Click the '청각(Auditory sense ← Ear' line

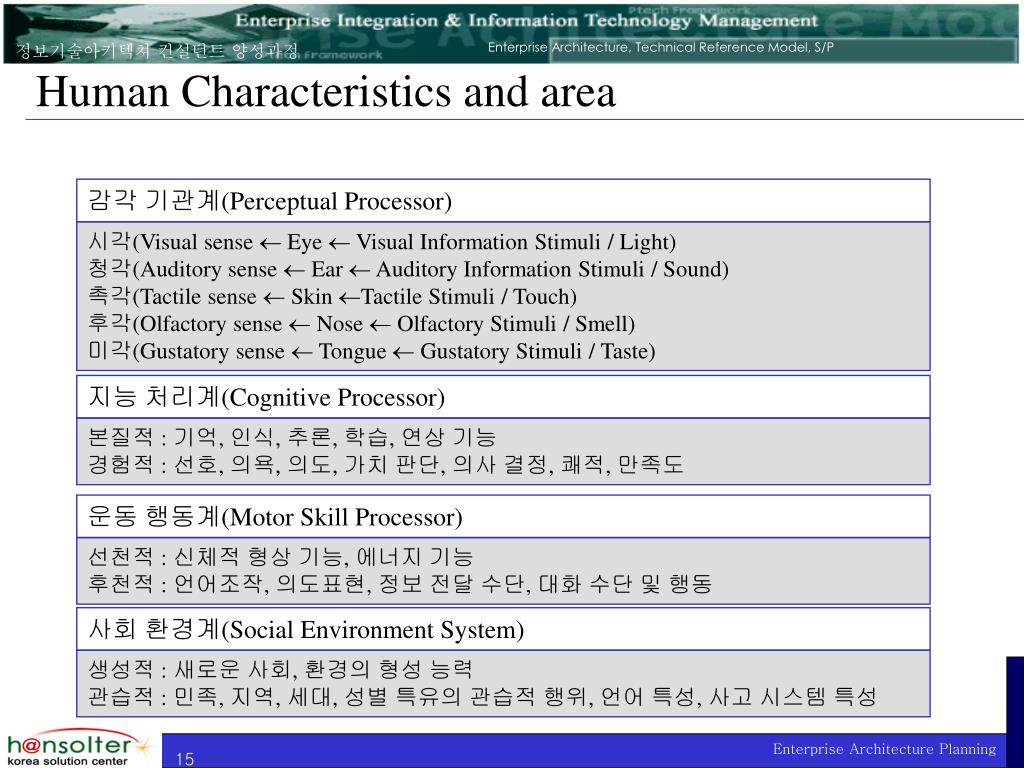(x=408, y=269)
